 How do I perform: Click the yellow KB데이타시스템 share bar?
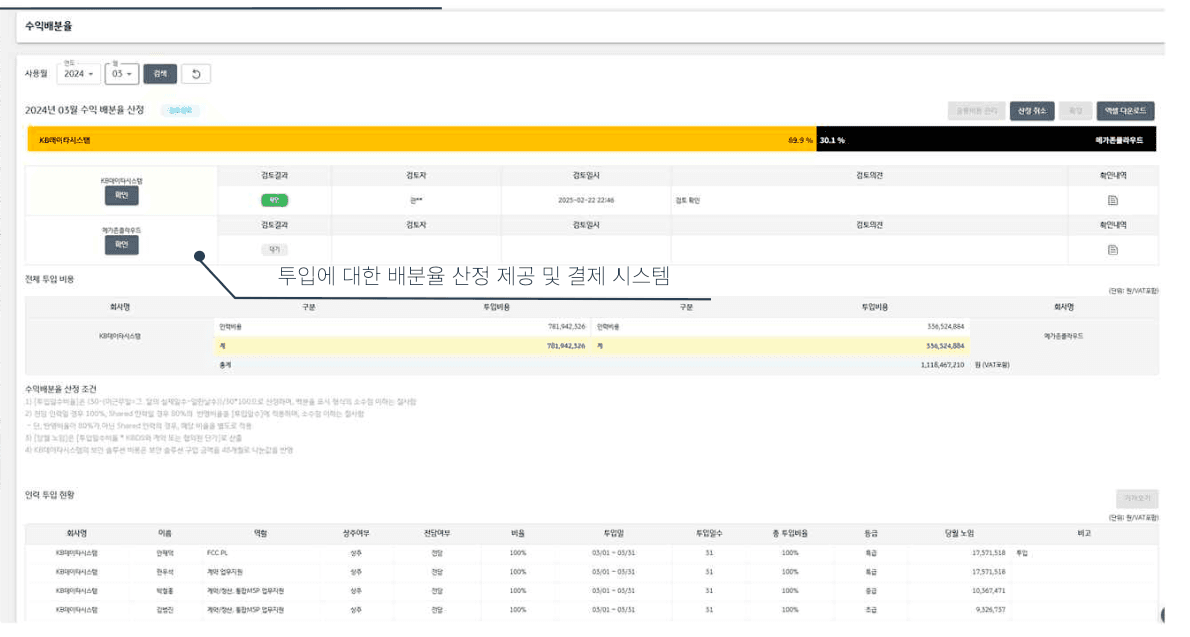[420, 140]
